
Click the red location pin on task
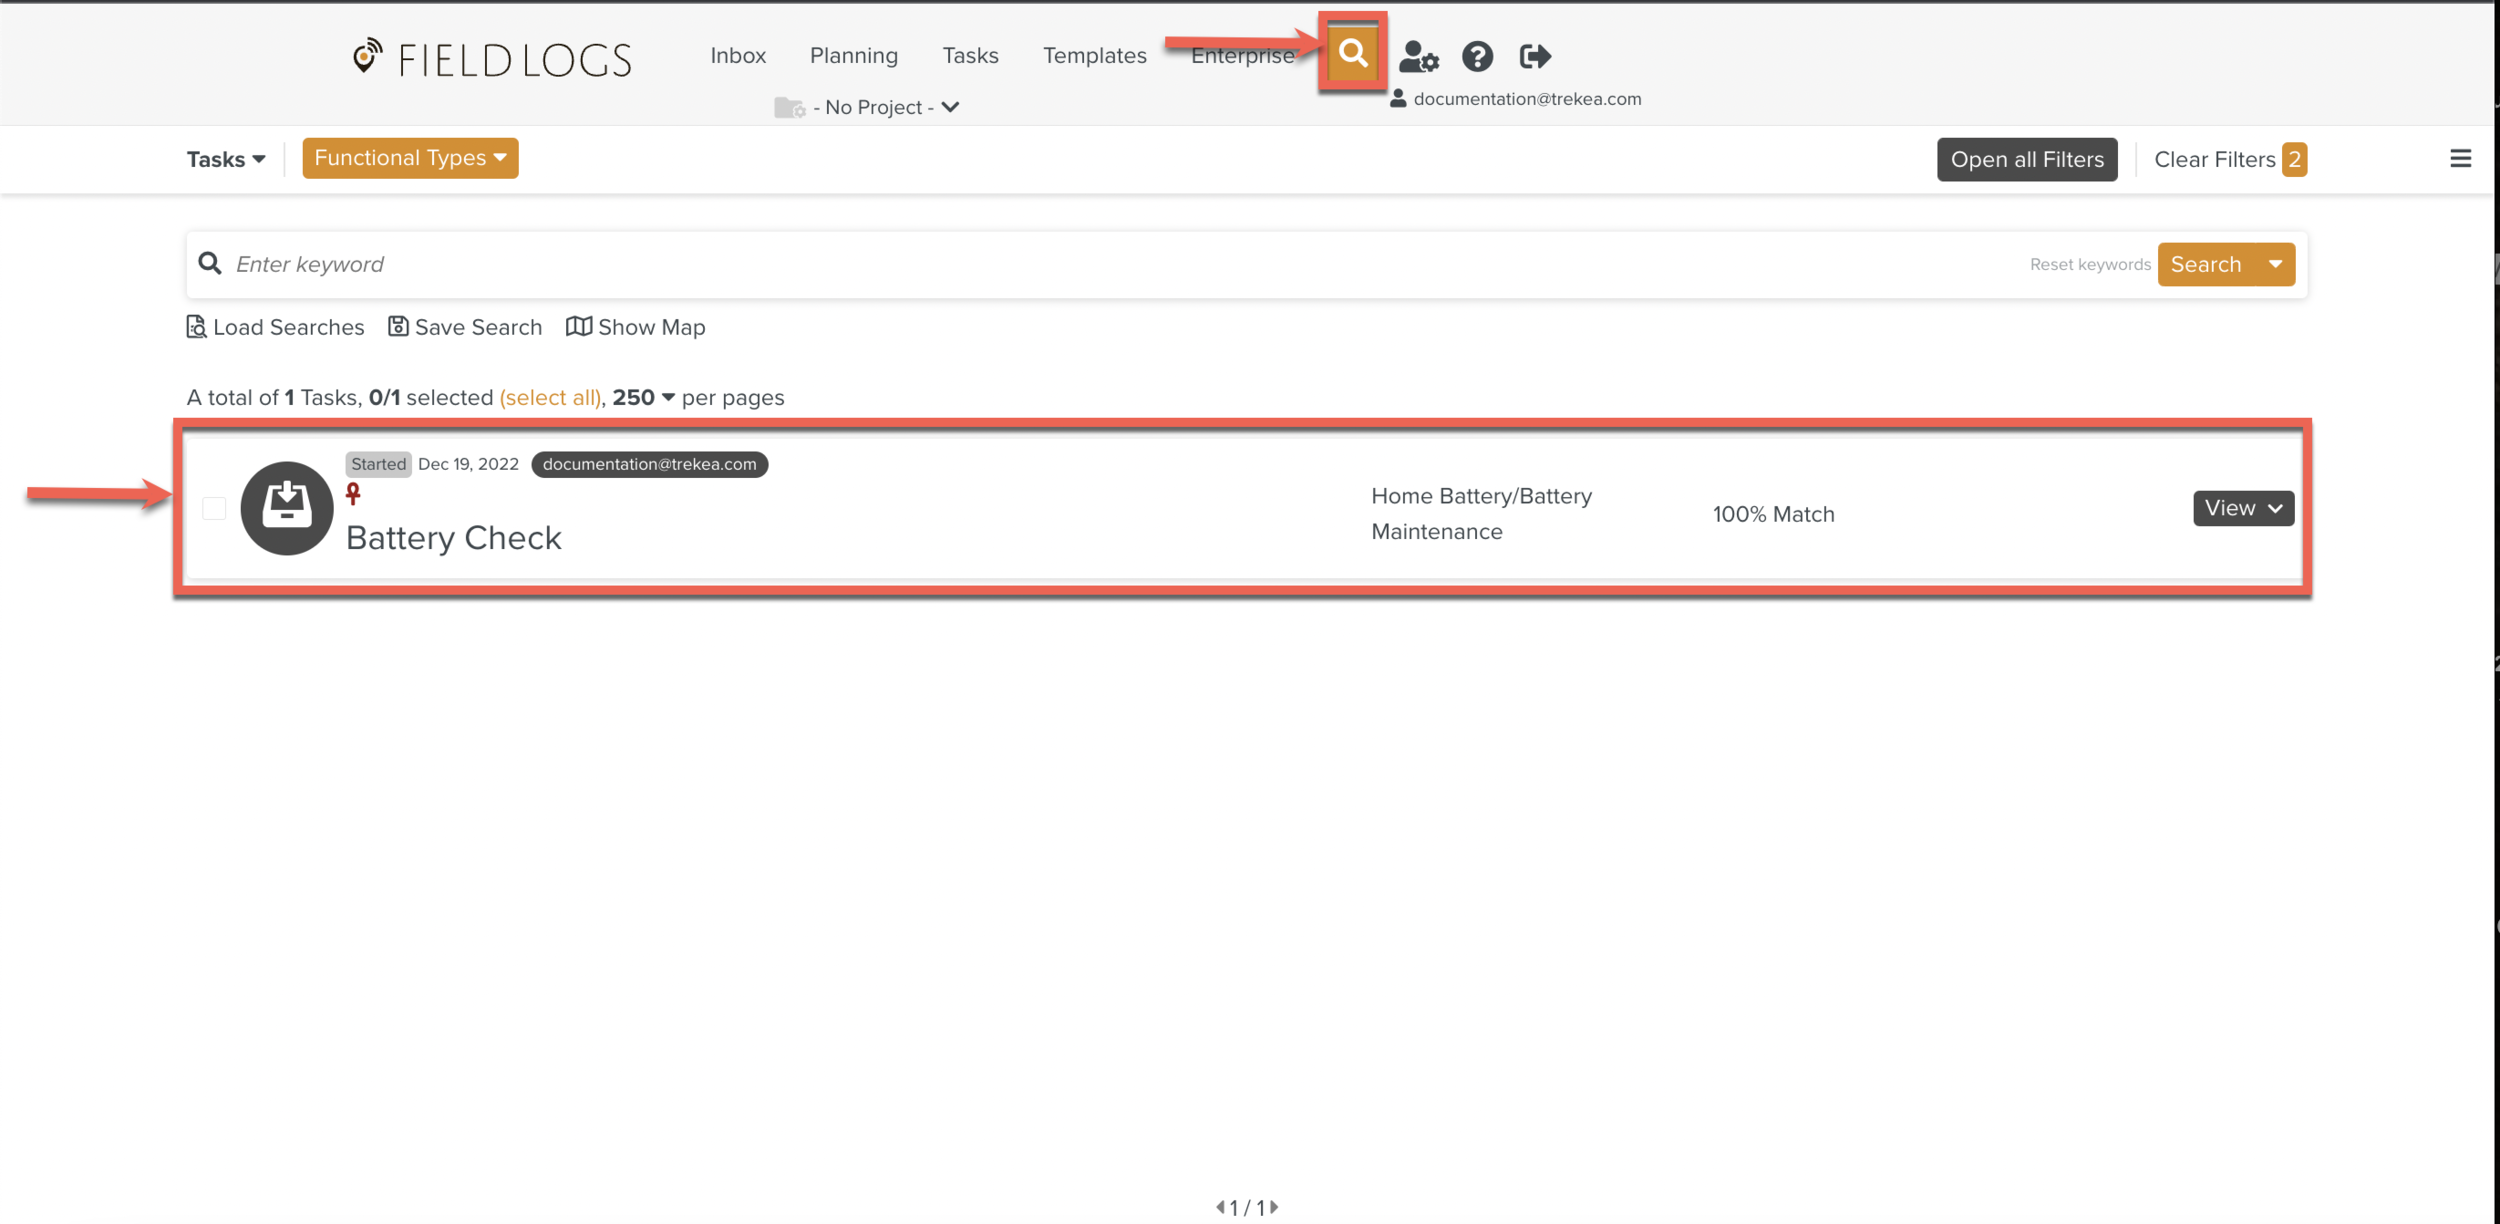(353, 494)
